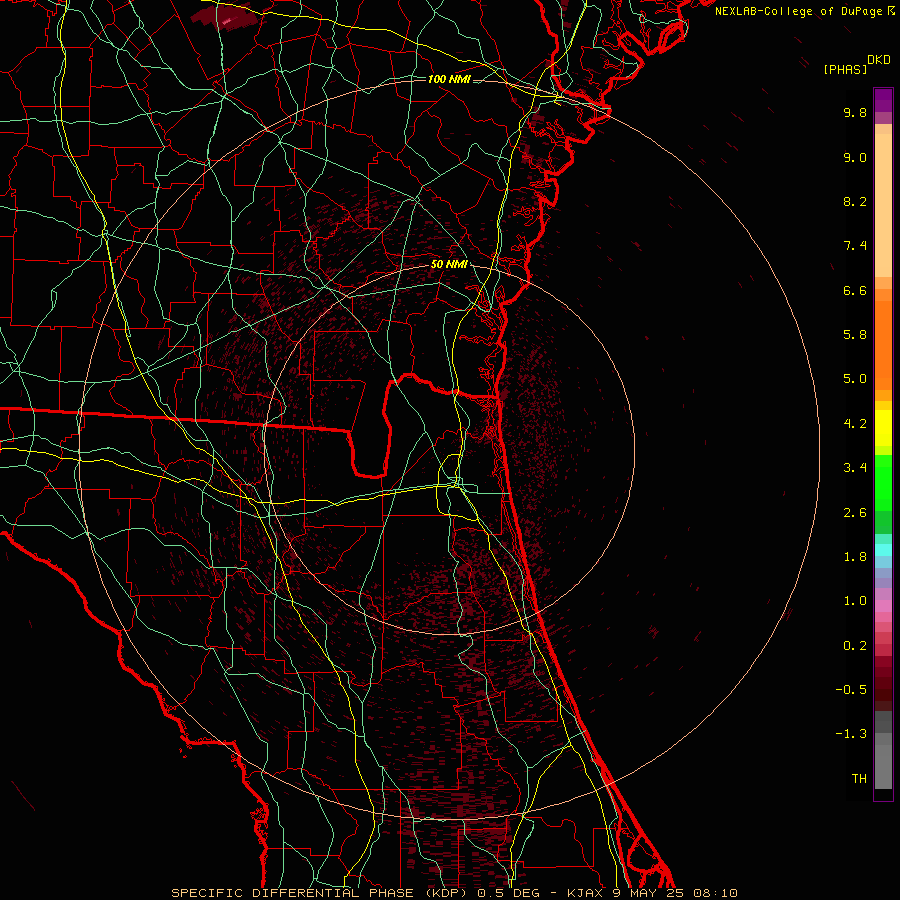Click the [PHAS] label above the color scale
This screenshot has width=900, height=900.
click(845, 70)
